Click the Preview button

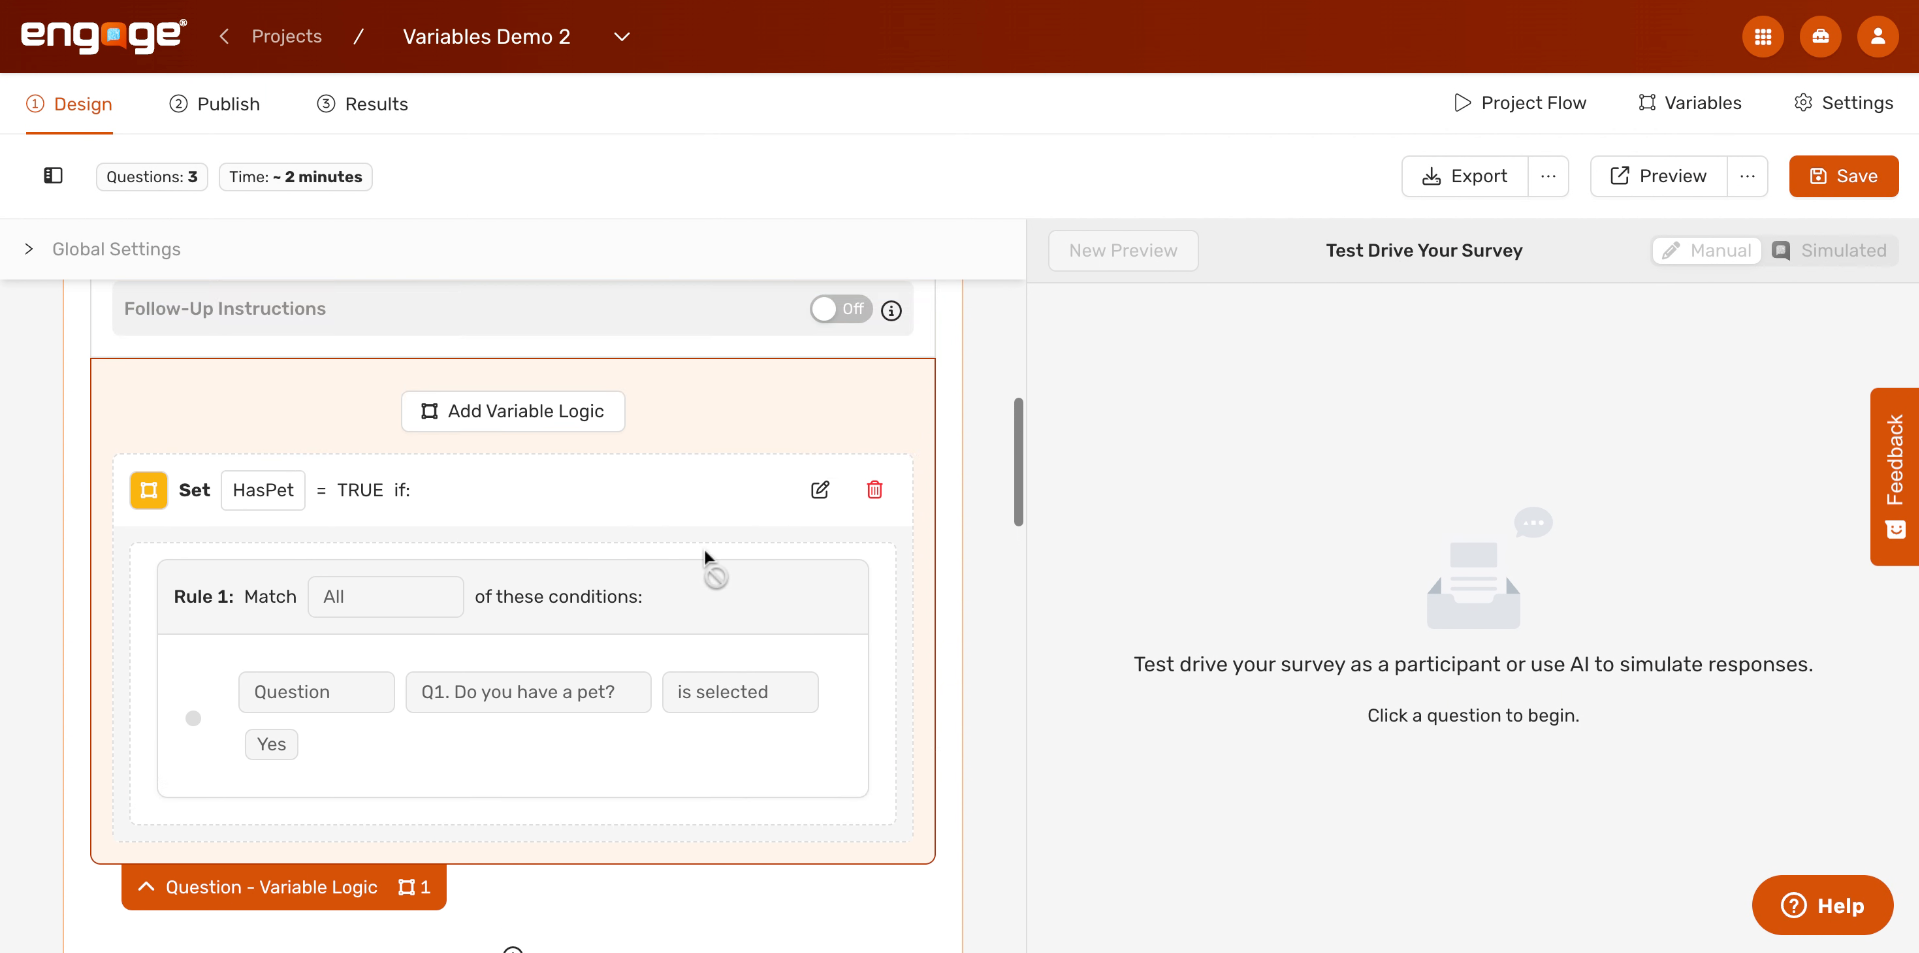pyautogui.click(x=1658, y=176)
